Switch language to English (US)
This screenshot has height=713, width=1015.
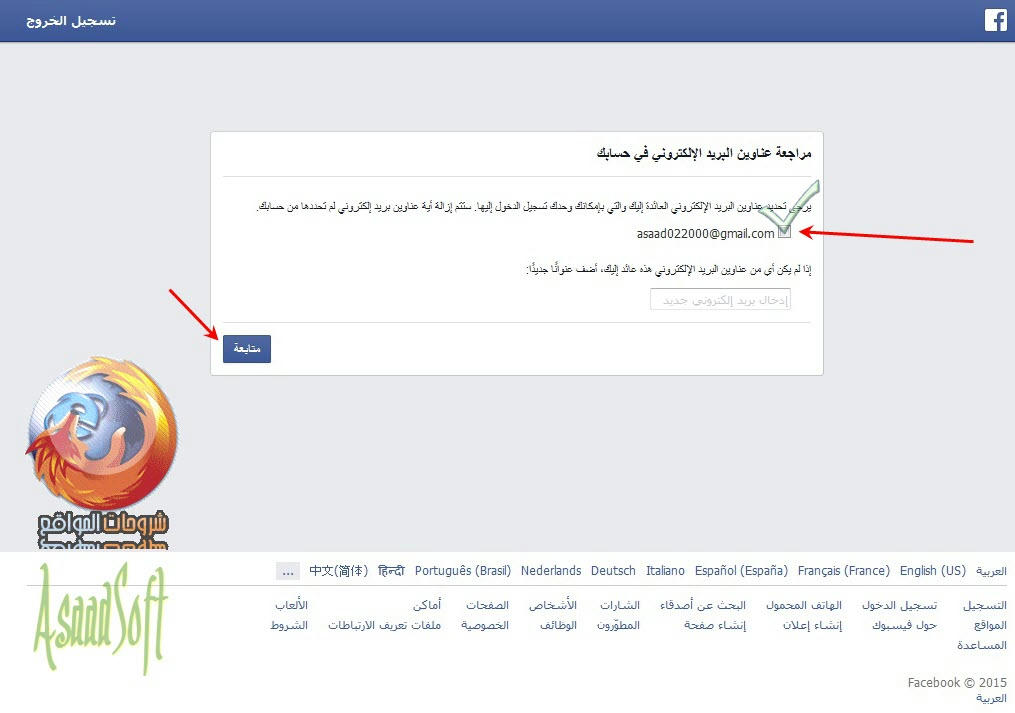click(x=932, y=571)
